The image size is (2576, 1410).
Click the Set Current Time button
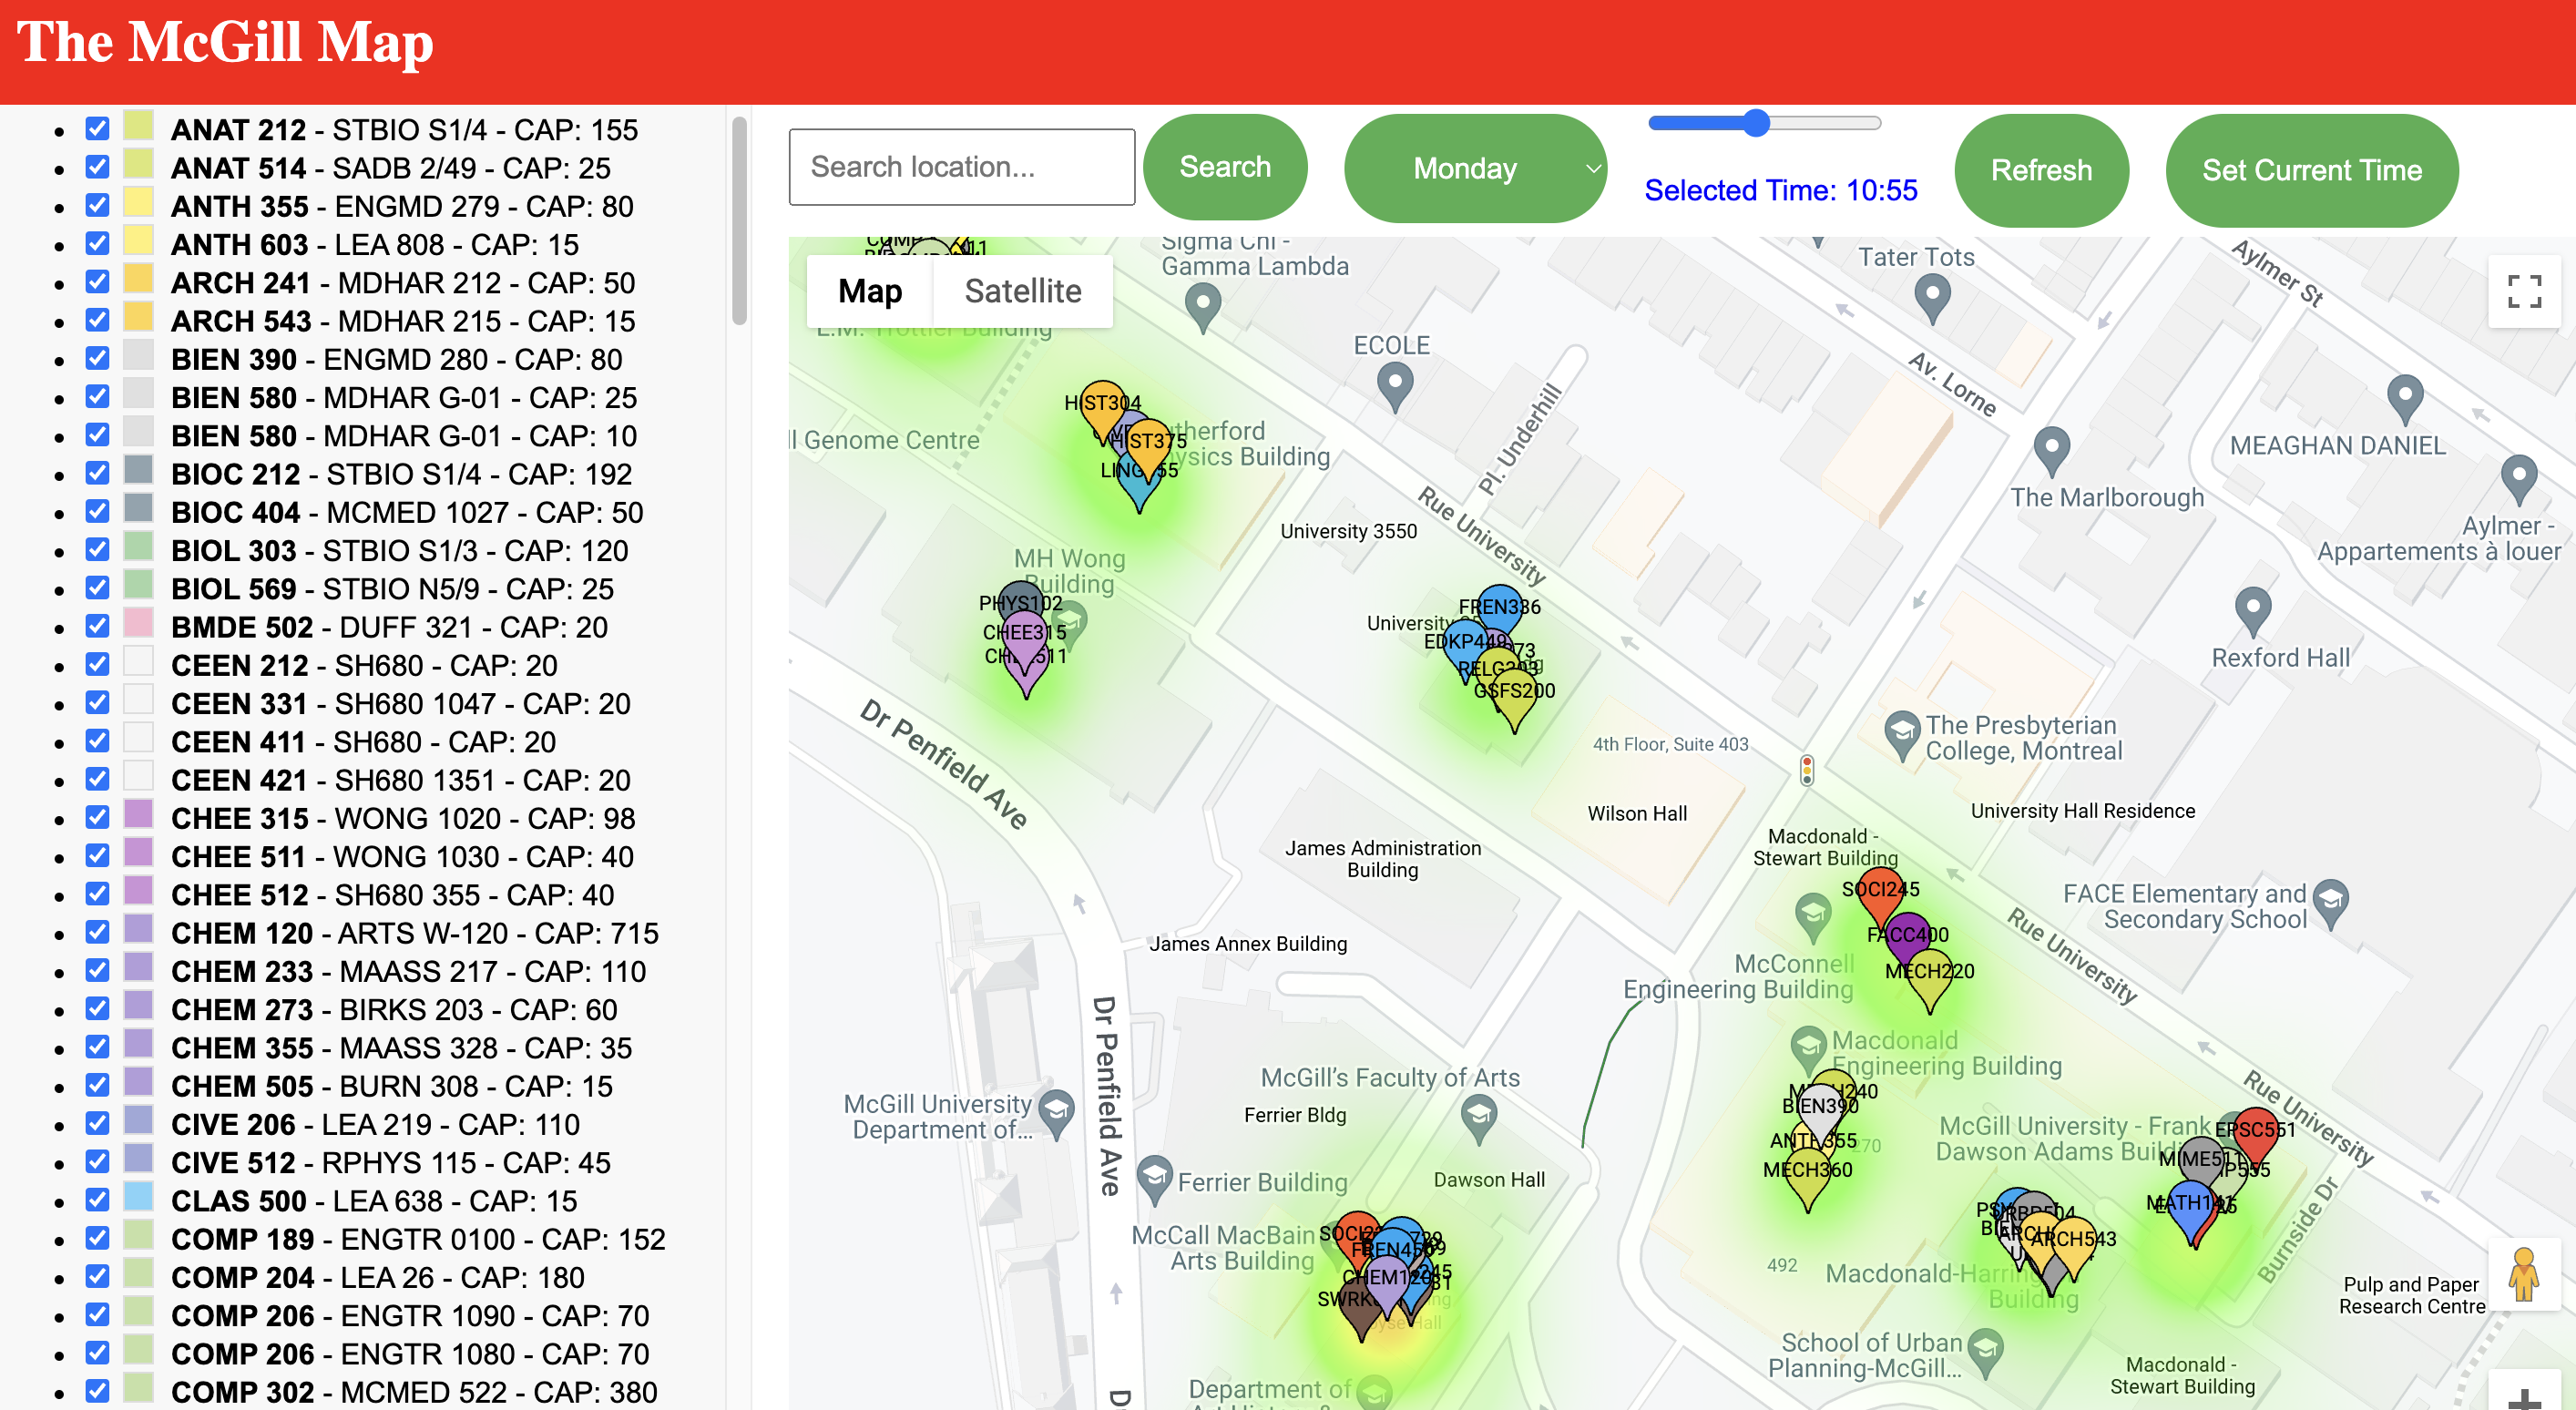pos(2311,170)
